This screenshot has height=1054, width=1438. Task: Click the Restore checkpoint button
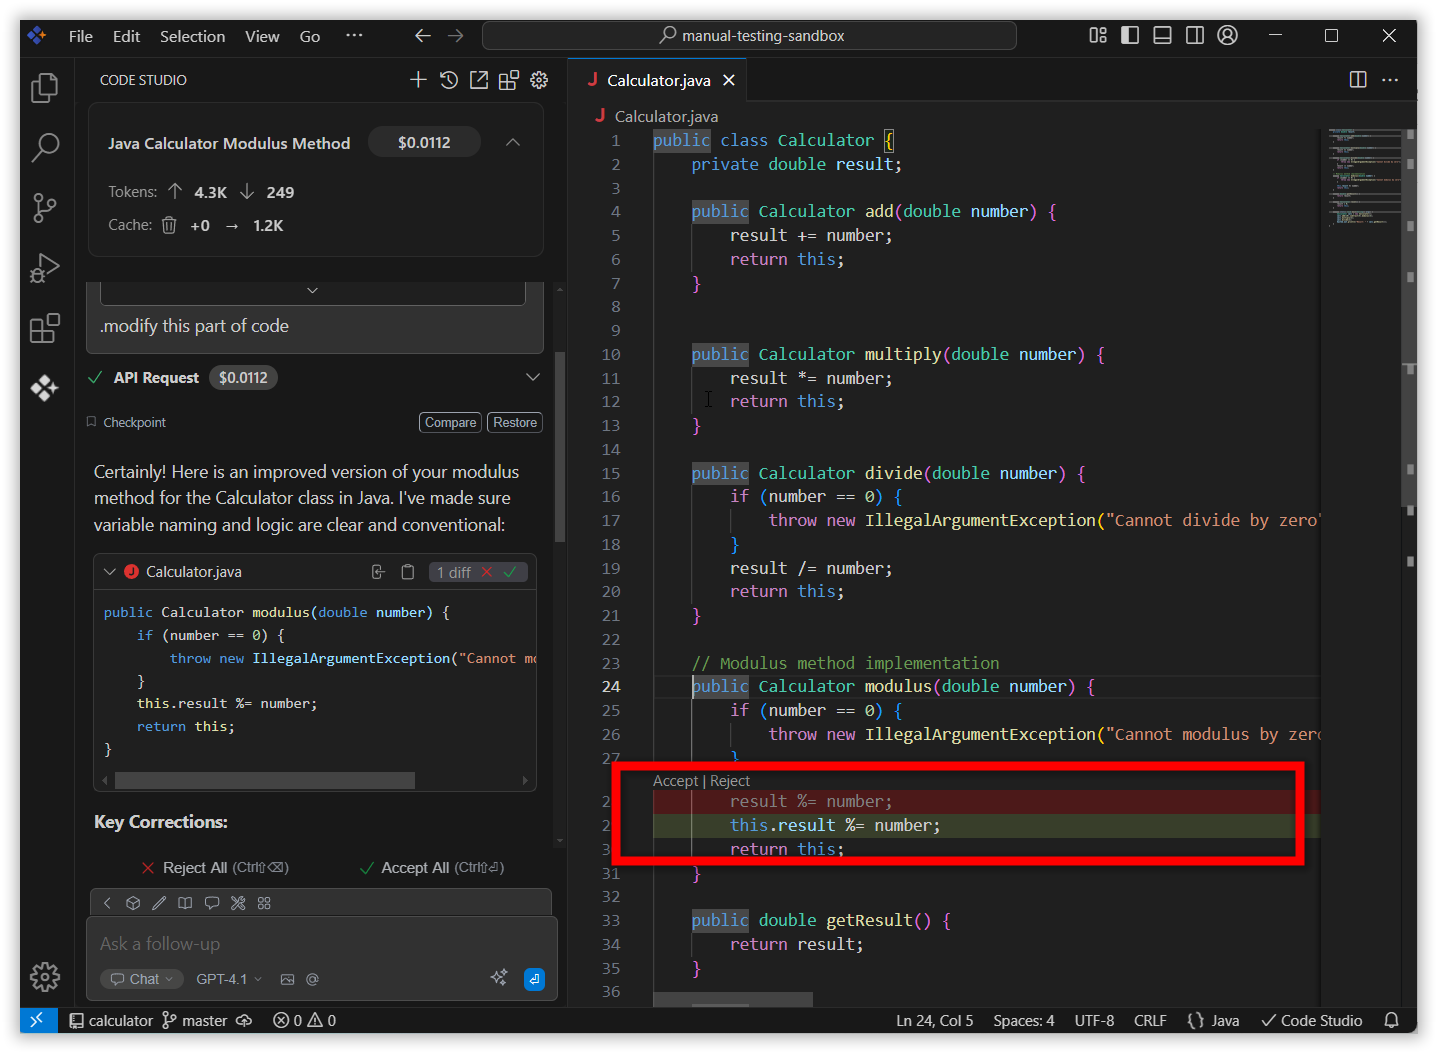(515, 422)
